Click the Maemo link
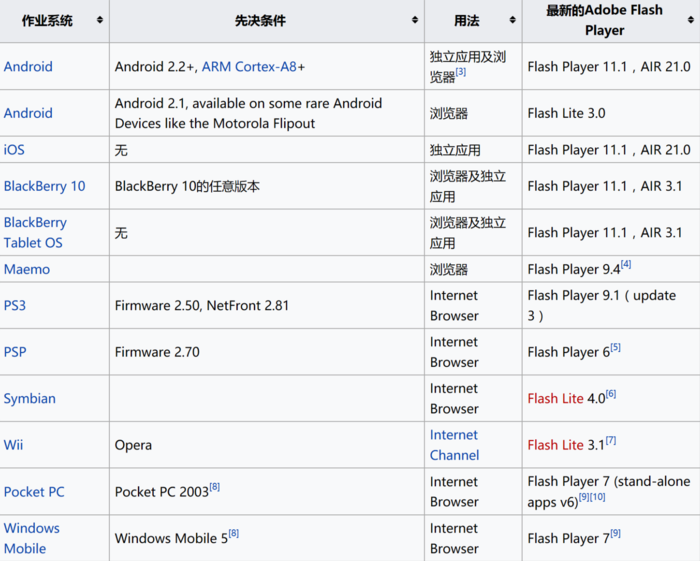Viewport: 700px width, 561px height. [x=27, y=269]
